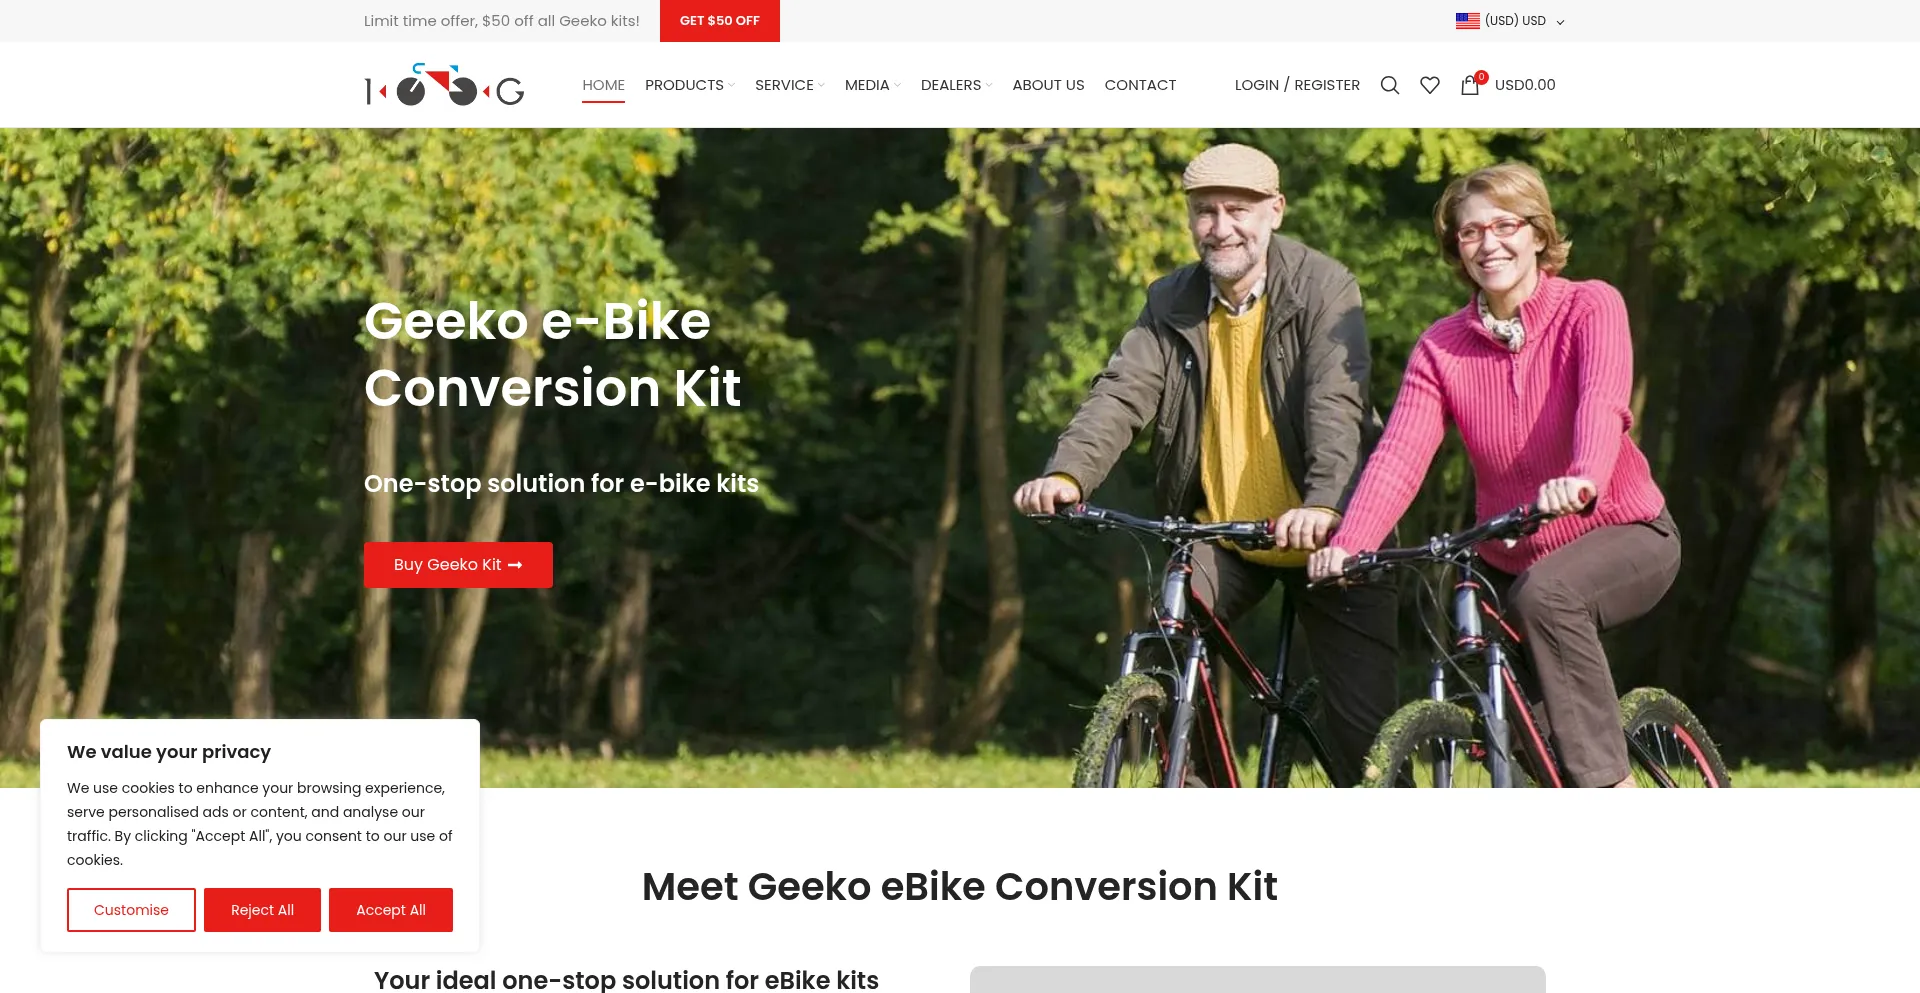The width and height of the screenshot is (1920, 993).
Task: Open the Contact page
Action: (x=1140, y=85)
